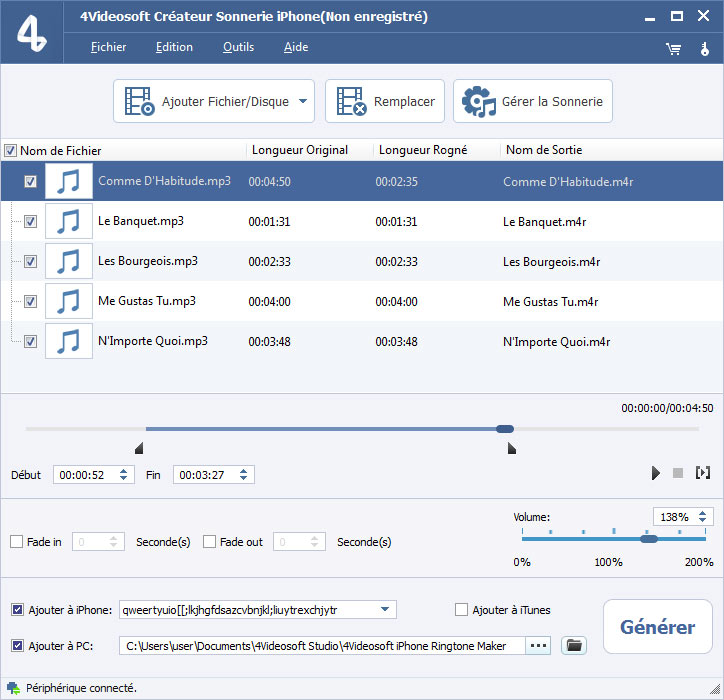Open output folder with folder icon
Screen dimensions: 724x700
[573, 646]
